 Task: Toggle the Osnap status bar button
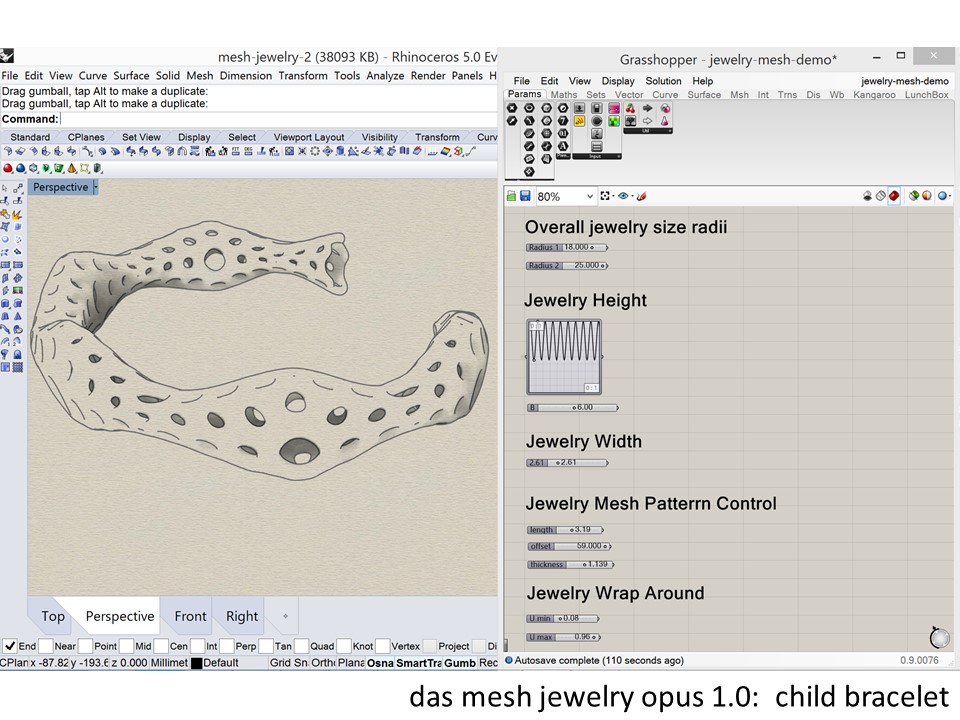click(380, 663)
